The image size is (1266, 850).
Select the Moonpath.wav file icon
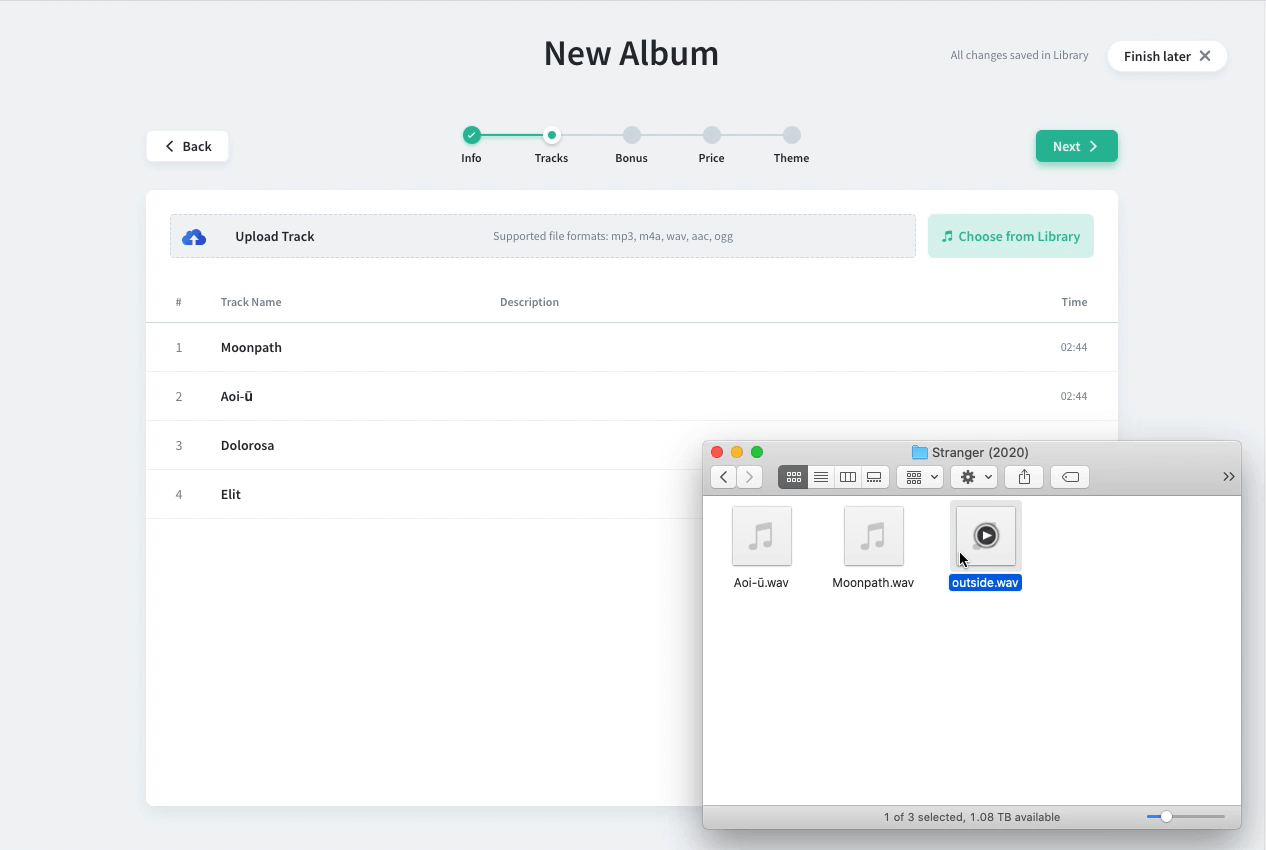click(x=874, y=536)
